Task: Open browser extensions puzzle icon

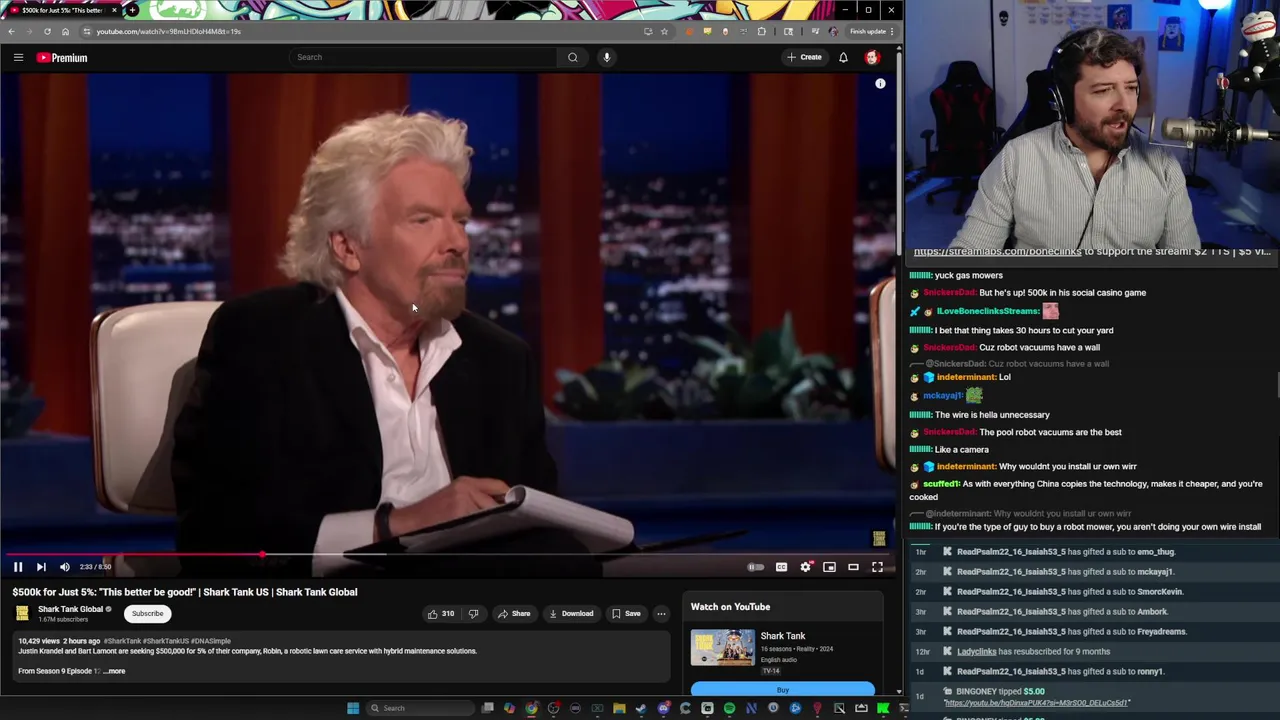Action: tap(762, 31)
